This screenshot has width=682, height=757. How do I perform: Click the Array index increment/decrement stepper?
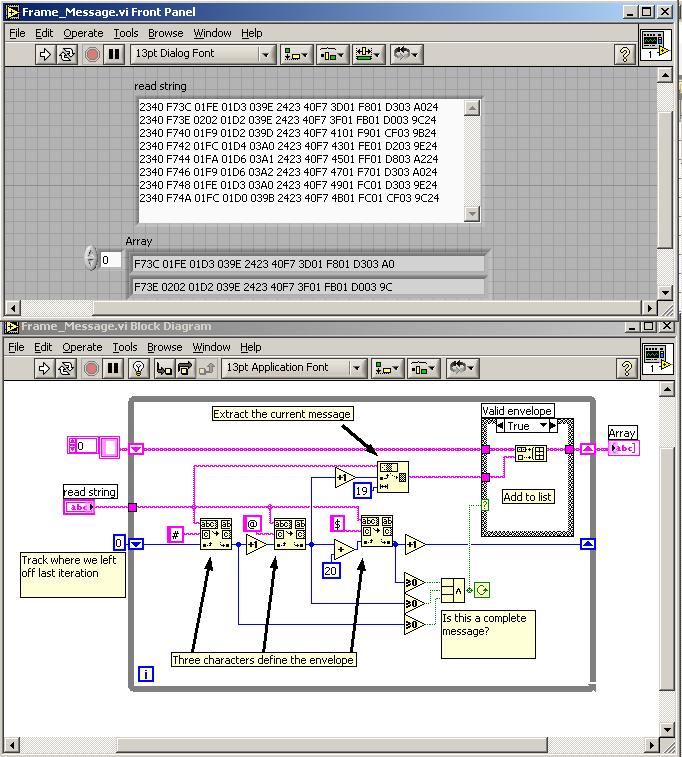(x=91, y=260)
